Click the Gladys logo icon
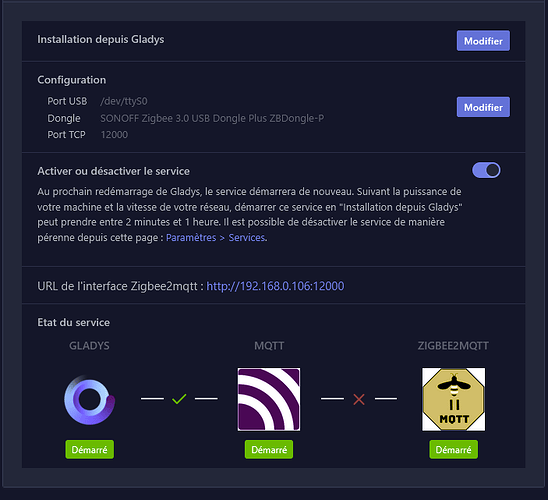548x500 pixels. [x=89, y=400]
